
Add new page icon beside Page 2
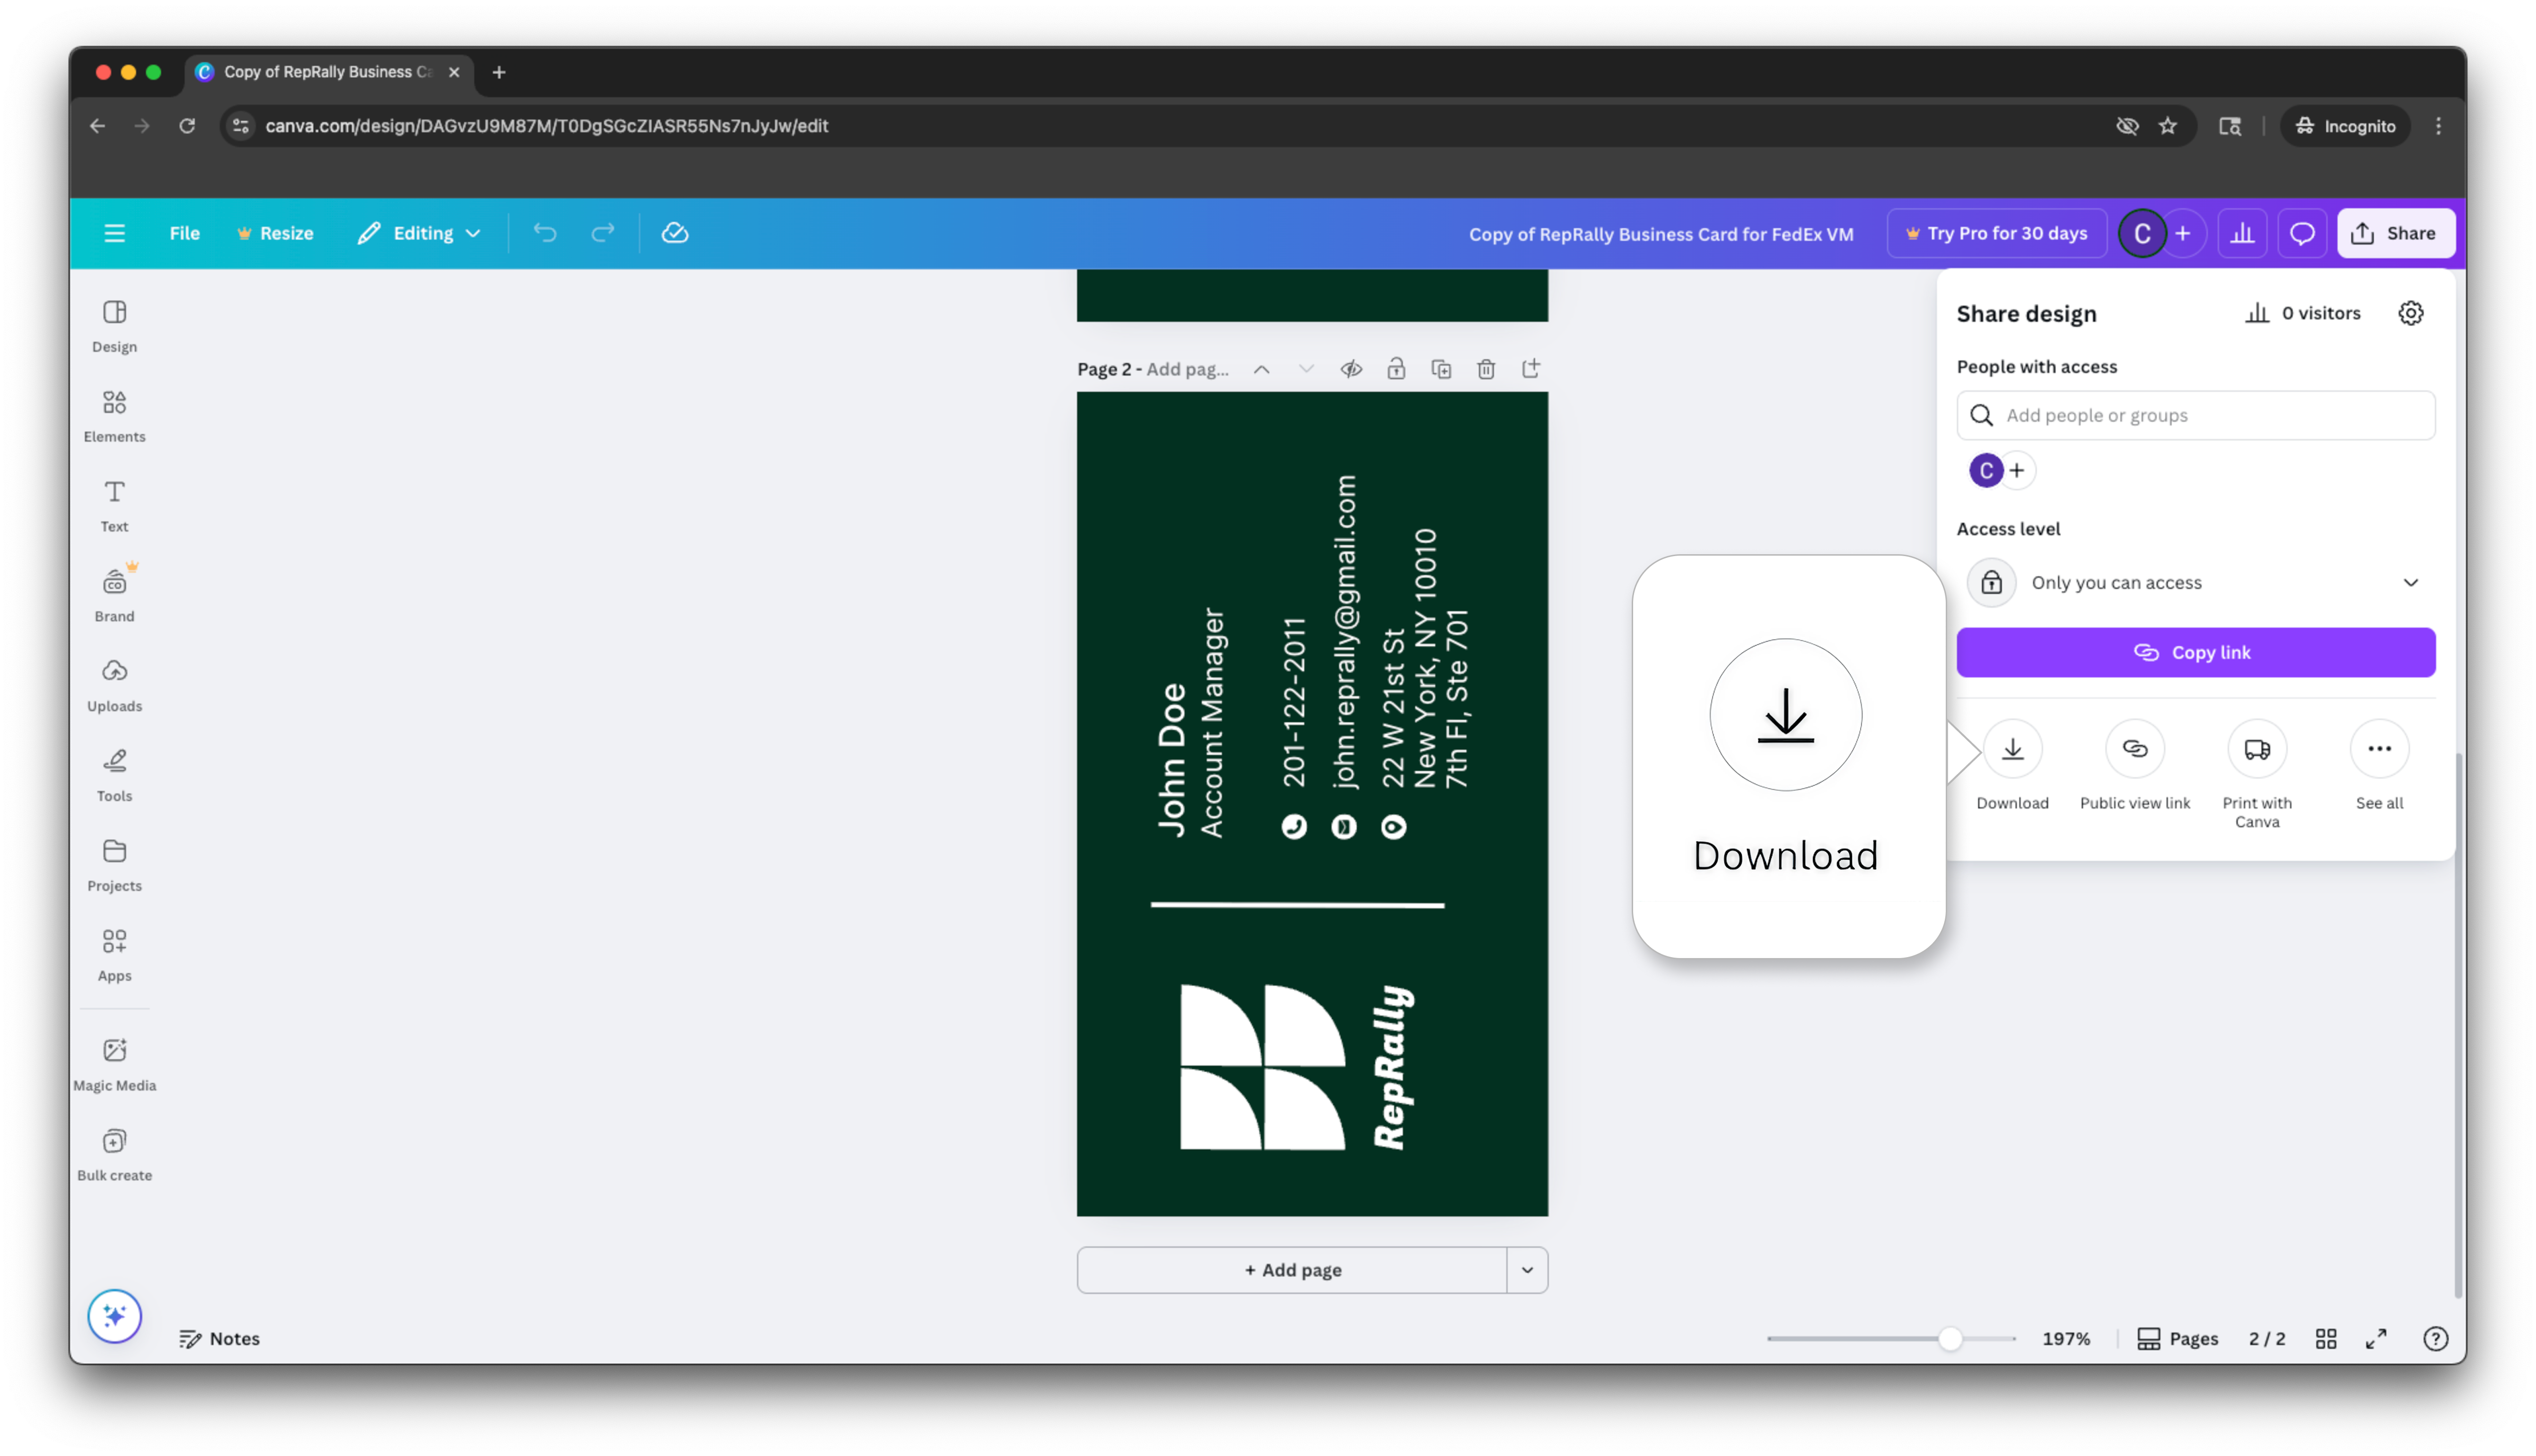click(x=1531, y=369)
